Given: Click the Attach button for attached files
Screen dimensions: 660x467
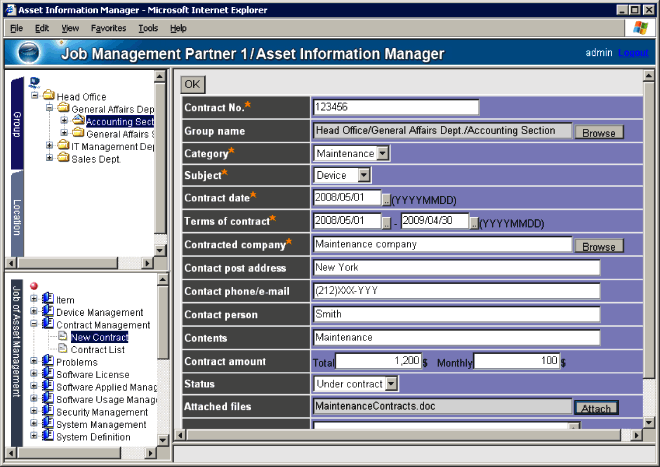Looking at the screenshot, I should pos(596,408).
